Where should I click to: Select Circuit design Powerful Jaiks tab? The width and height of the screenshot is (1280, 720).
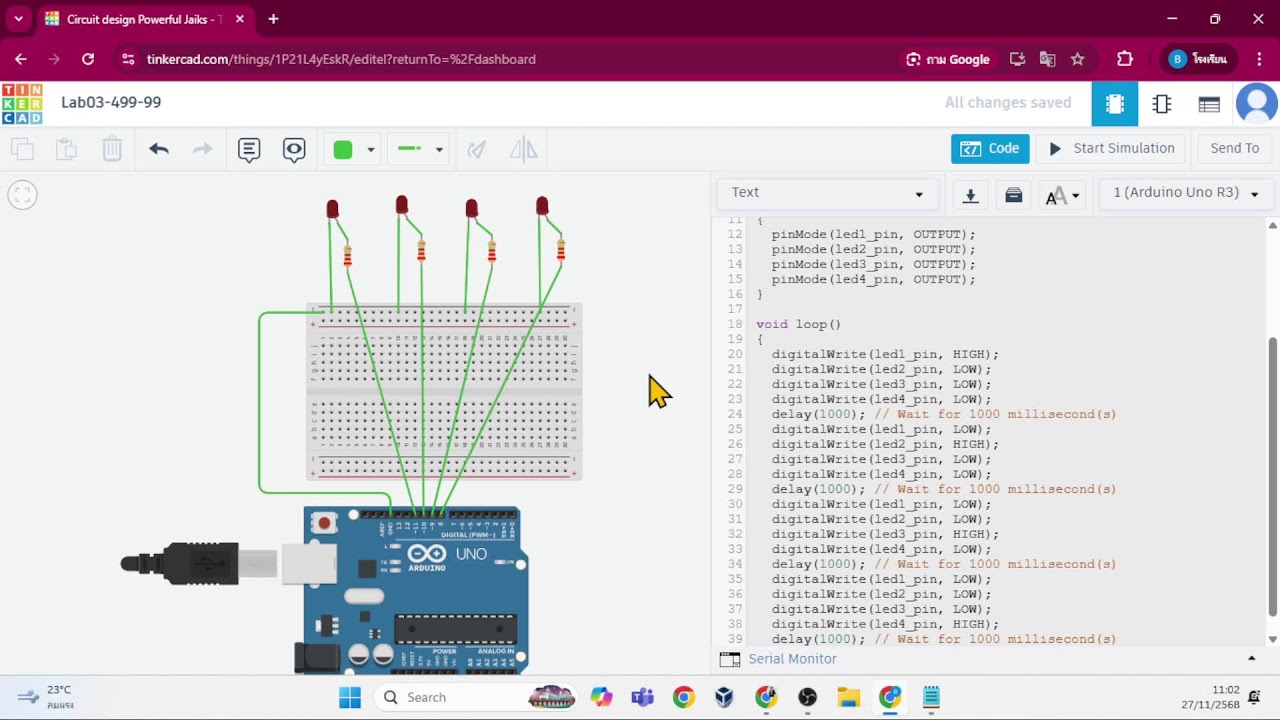(x=145, y=19)
